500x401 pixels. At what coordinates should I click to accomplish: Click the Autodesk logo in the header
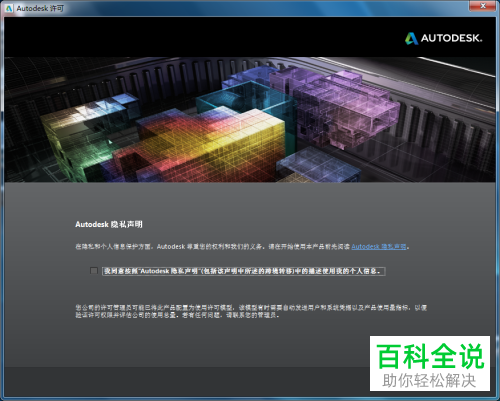(444, 38)
